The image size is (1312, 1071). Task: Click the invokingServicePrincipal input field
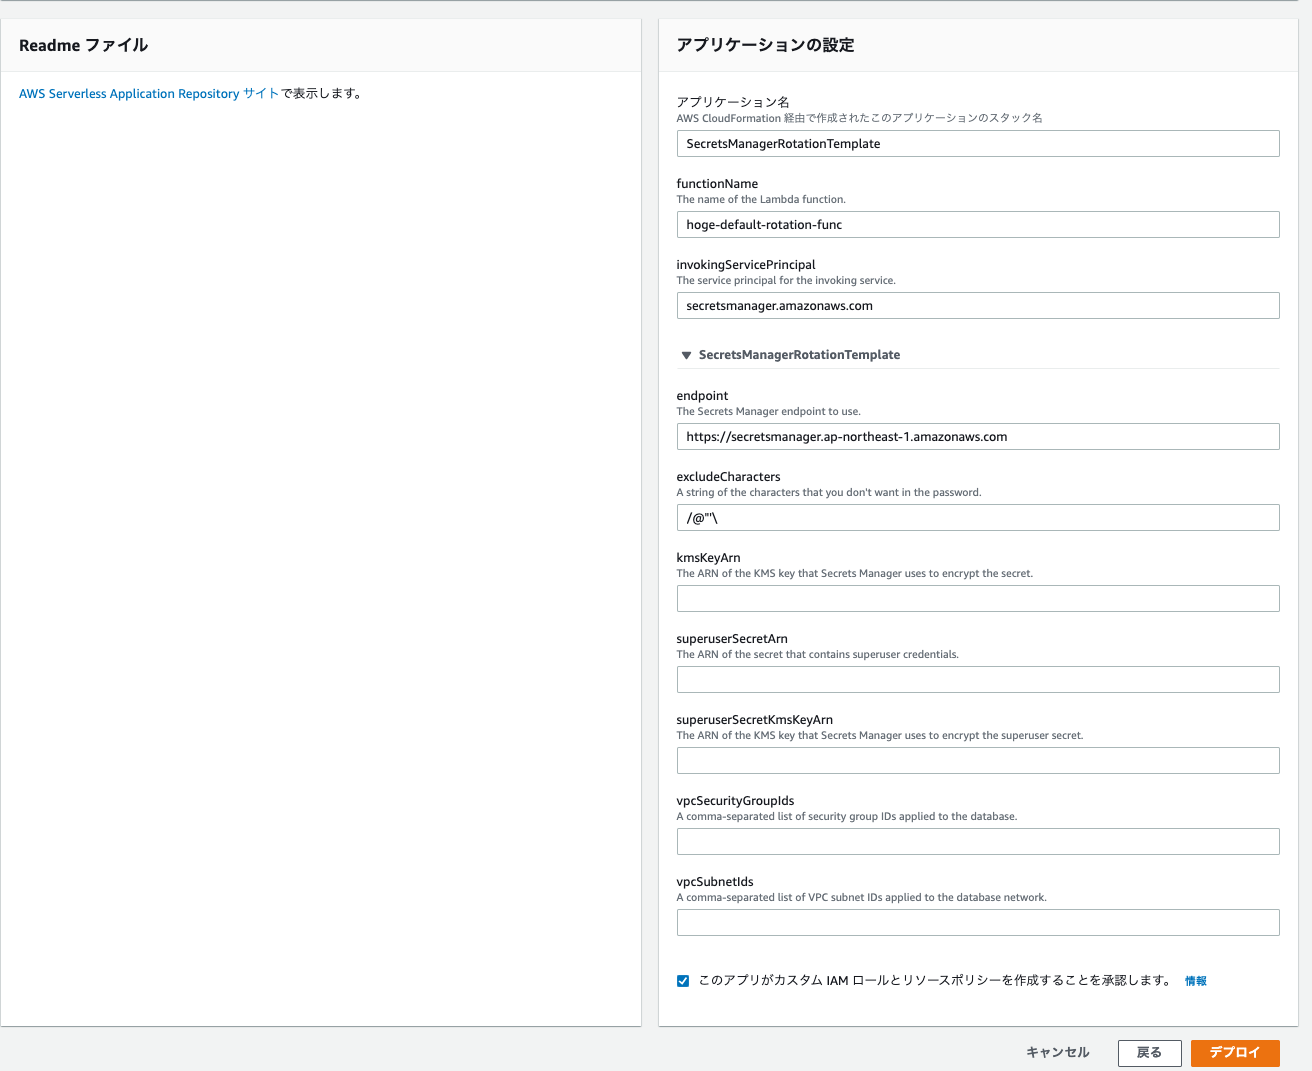coord(978,306)
